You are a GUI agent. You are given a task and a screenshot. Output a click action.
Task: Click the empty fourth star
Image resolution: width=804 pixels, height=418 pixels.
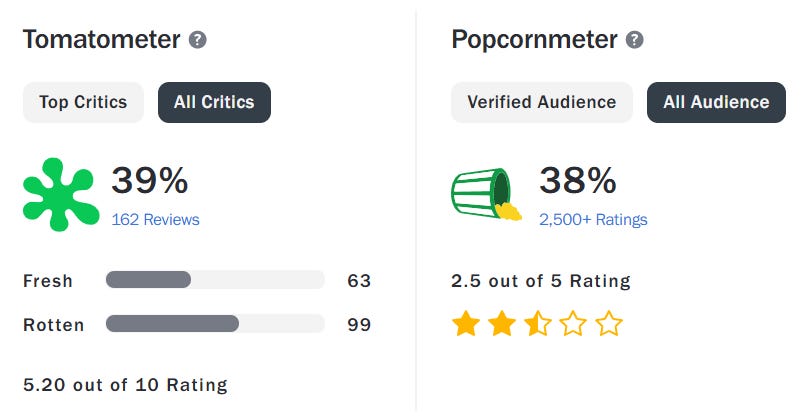point(573,324)
